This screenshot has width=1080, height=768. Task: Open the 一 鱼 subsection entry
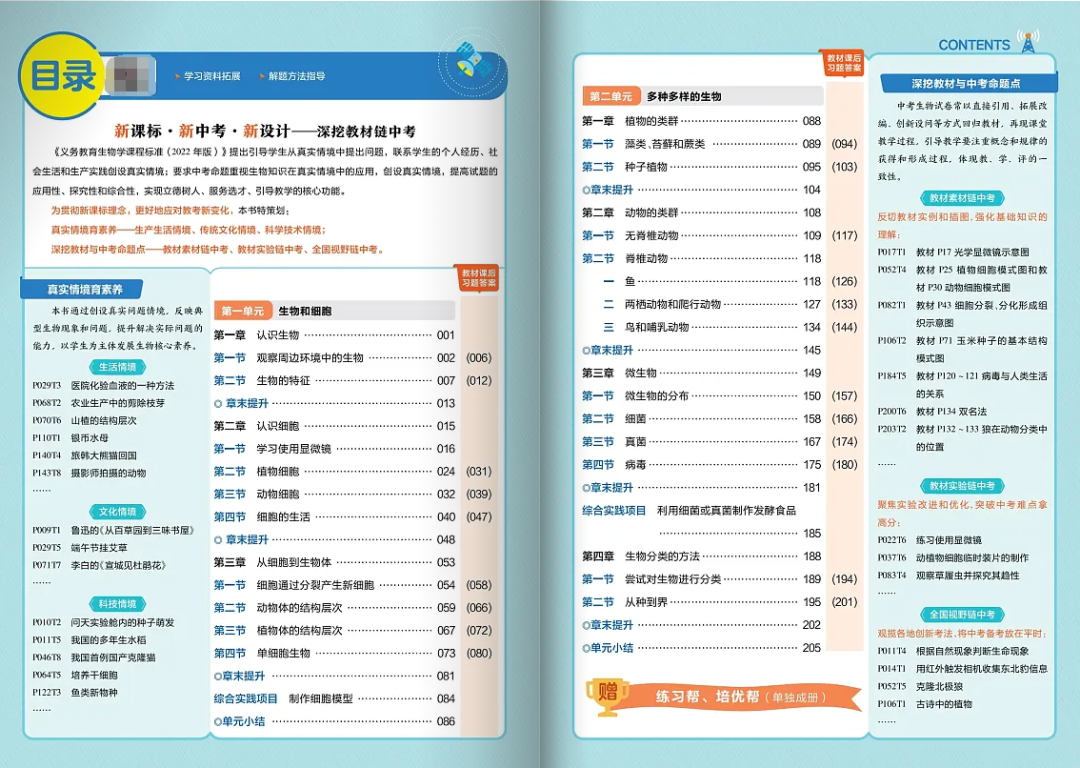[x=712, y=282]
